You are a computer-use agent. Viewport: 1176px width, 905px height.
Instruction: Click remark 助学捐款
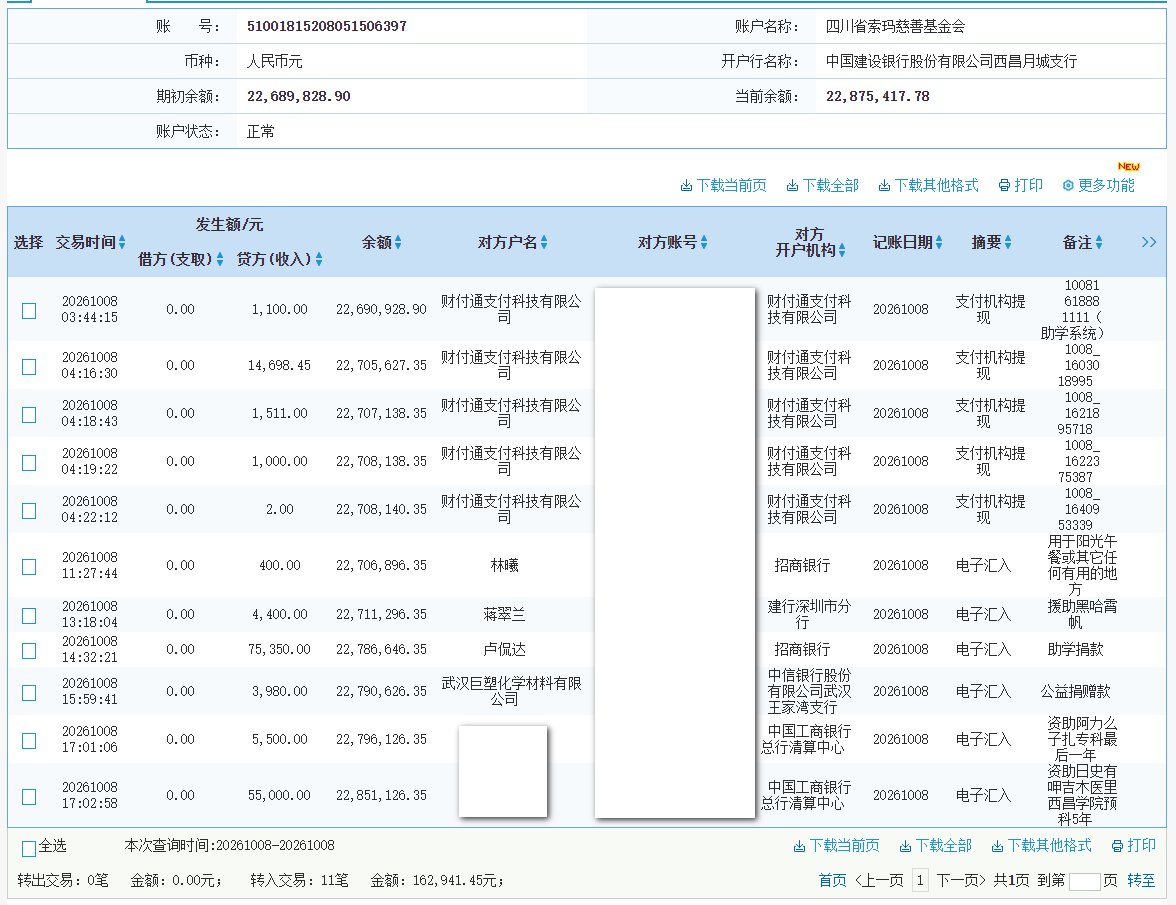coord(1076,649)
